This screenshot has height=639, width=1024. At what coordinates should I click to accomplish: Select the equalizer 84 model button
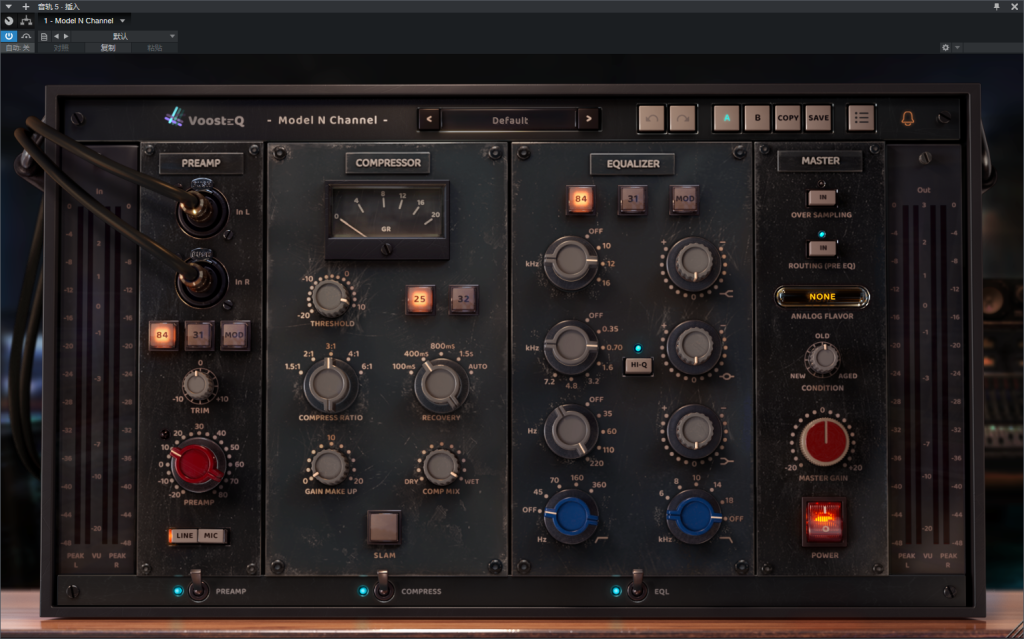[x=581, y=199]
